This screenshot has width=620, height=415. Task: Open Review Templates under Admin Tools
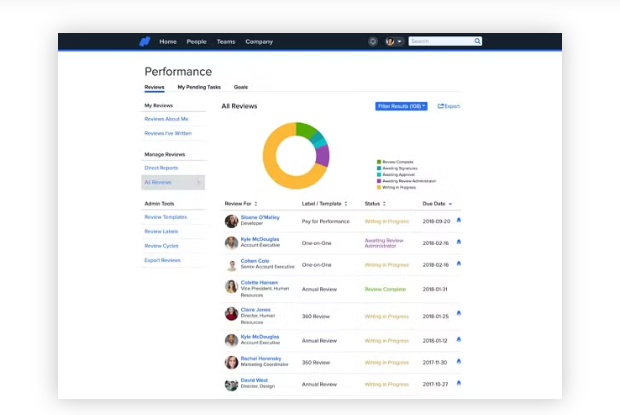tap(166, 217)
